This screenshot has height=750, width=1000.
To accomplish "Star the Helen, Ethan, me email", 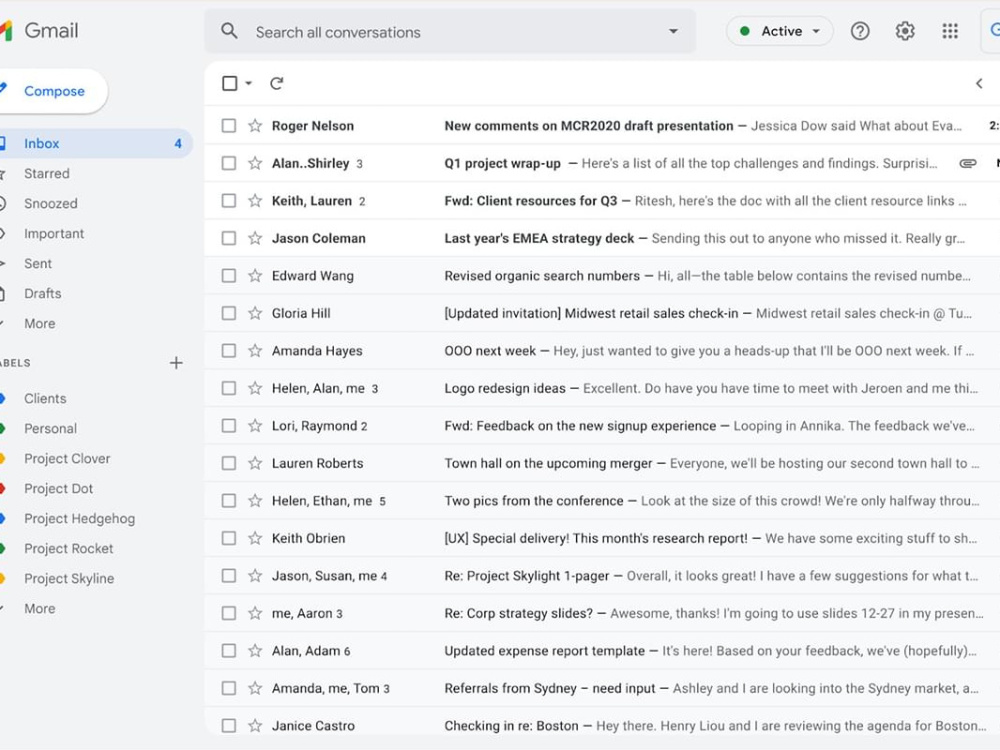I will coord(255,501).
